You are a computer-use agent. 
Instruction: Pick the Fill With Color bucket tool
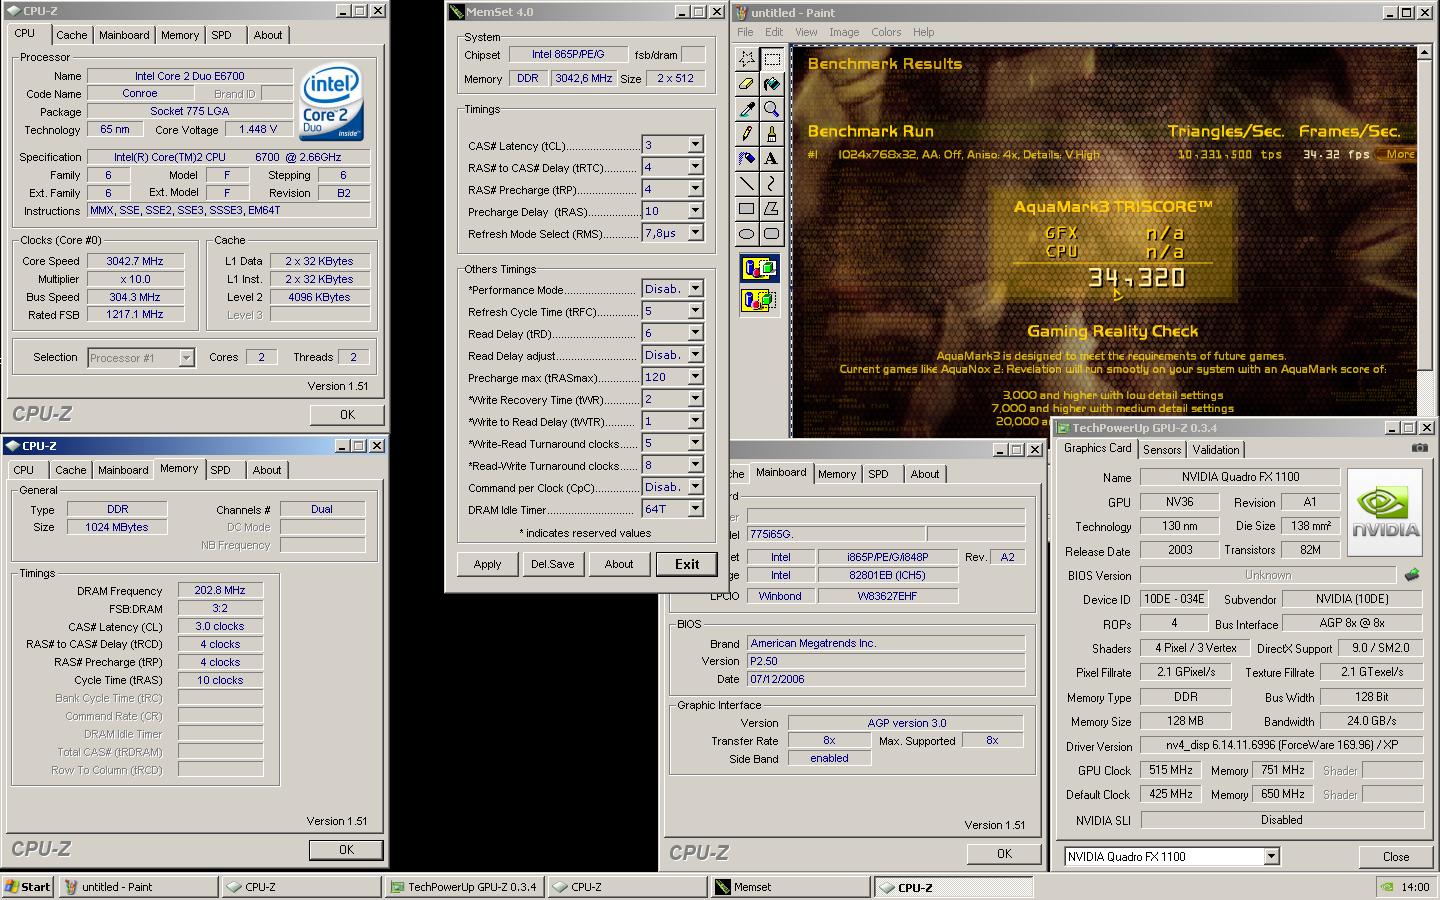[x=772, y=84]
